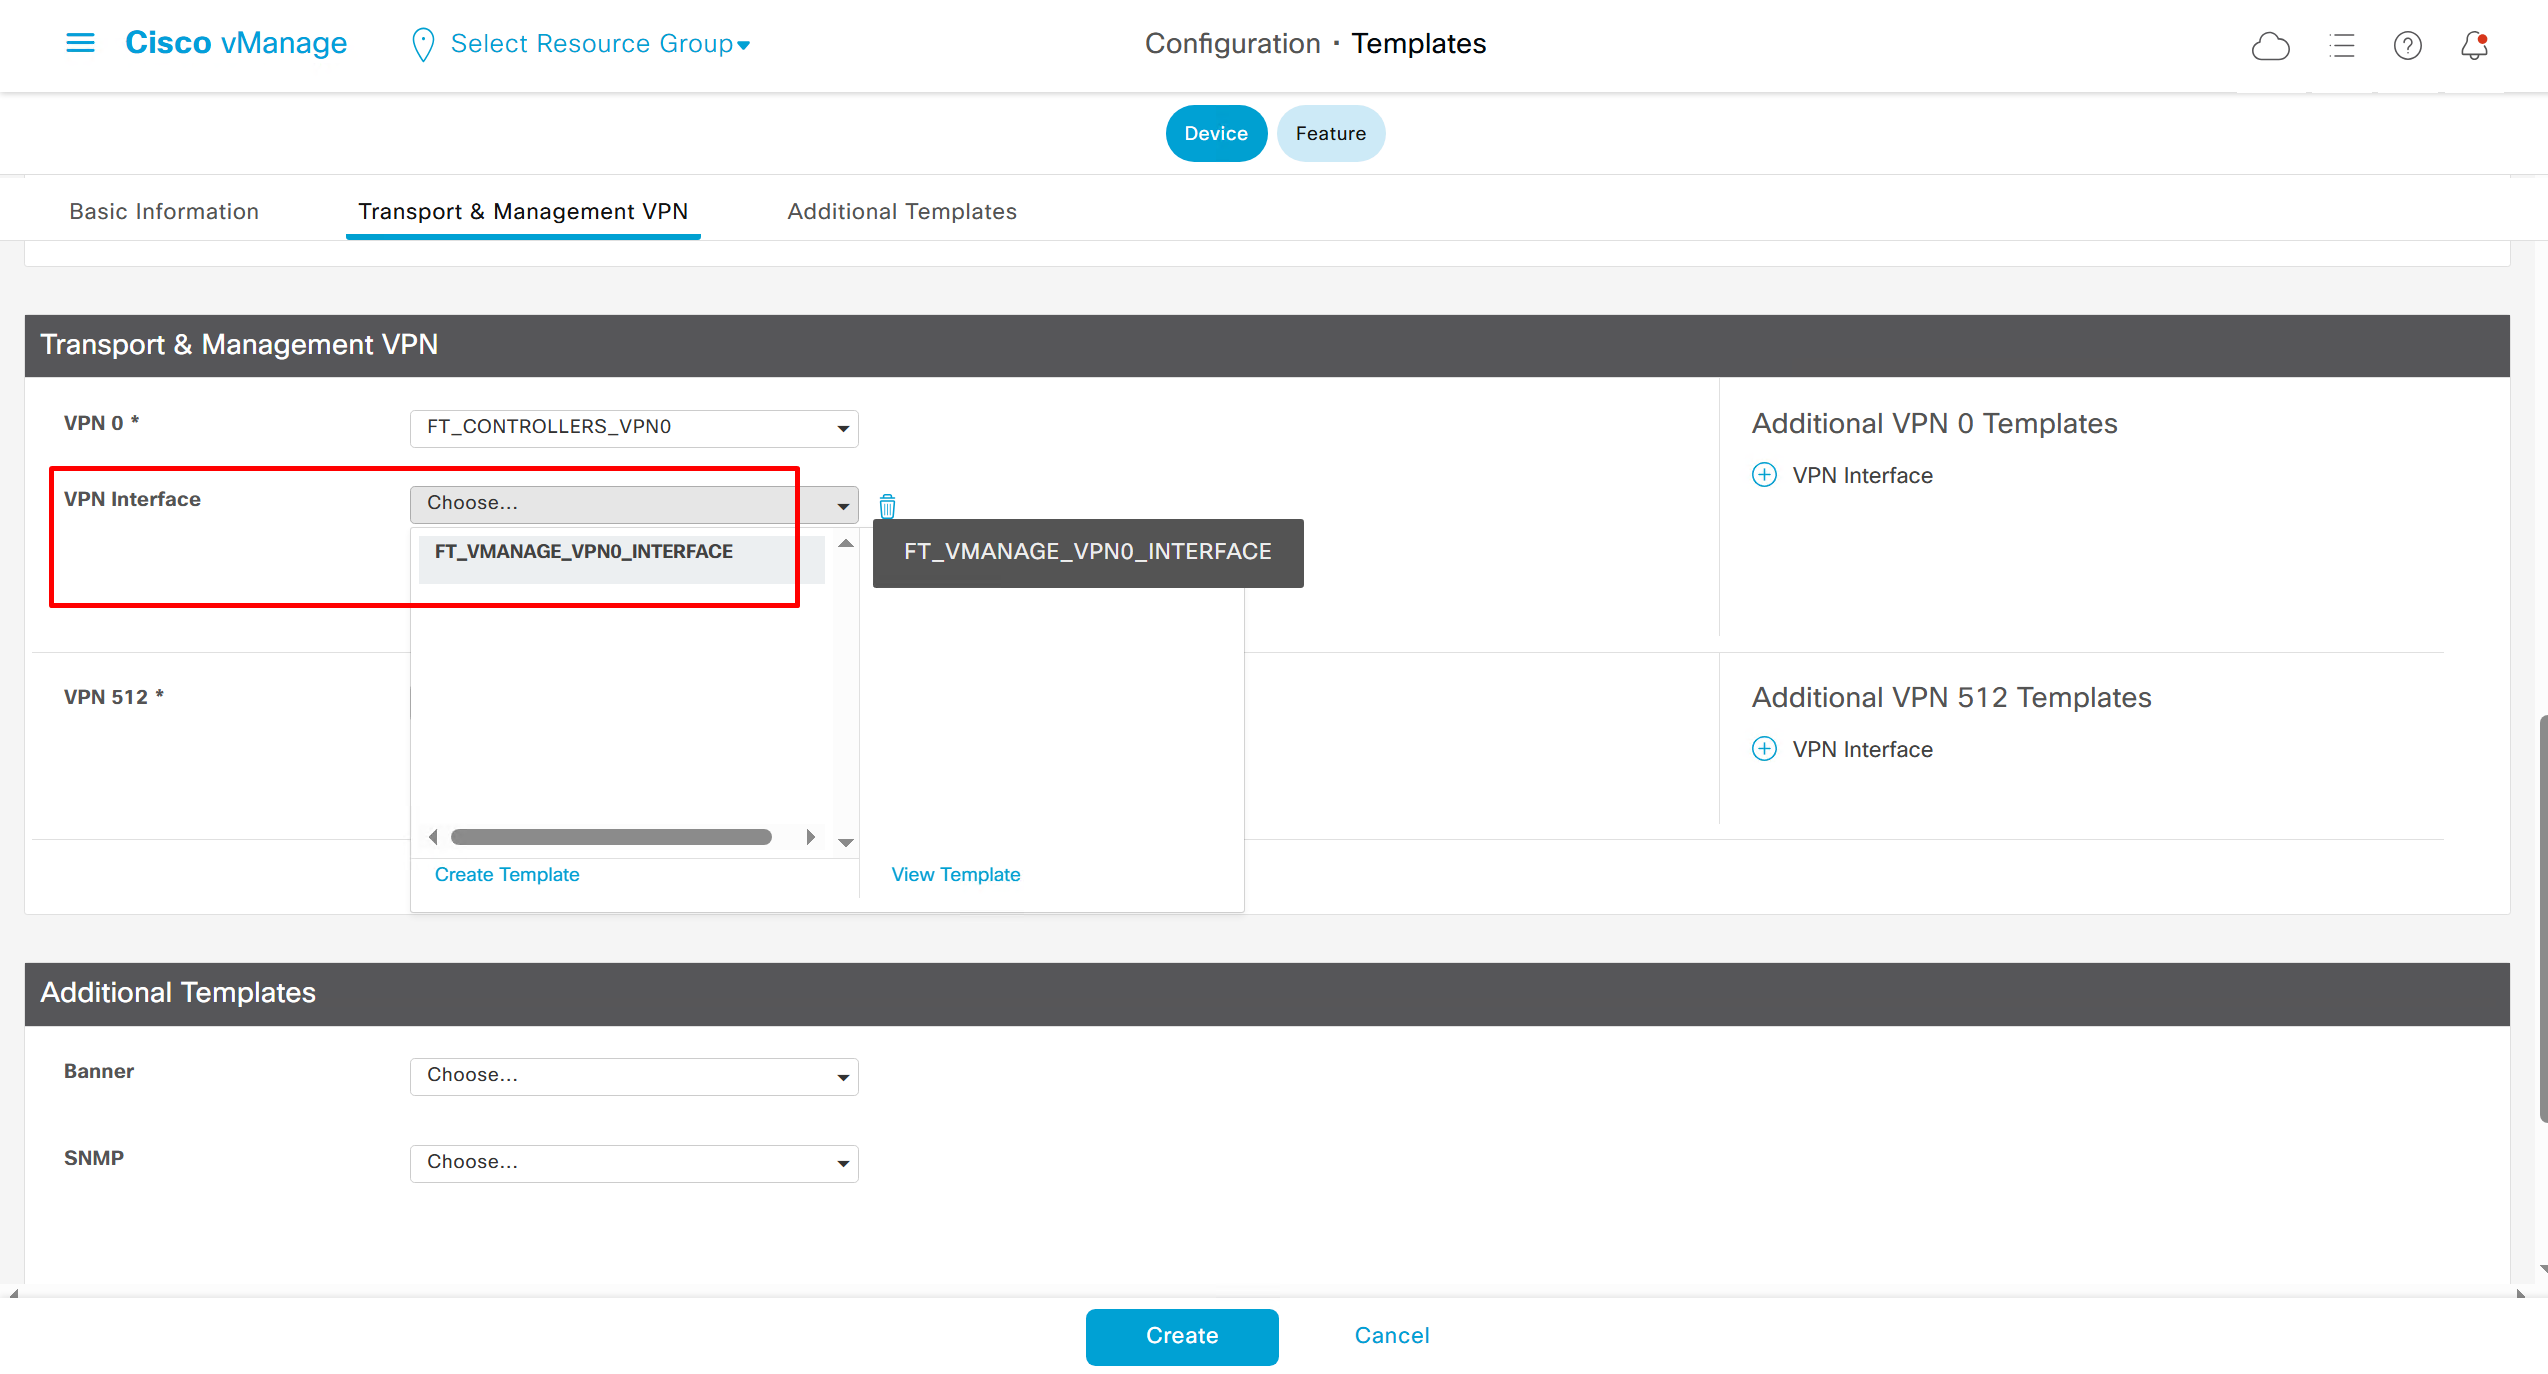The image size is (2548, 1374).
Task: Click the location pin resource group icon
Action: point(423,45)
